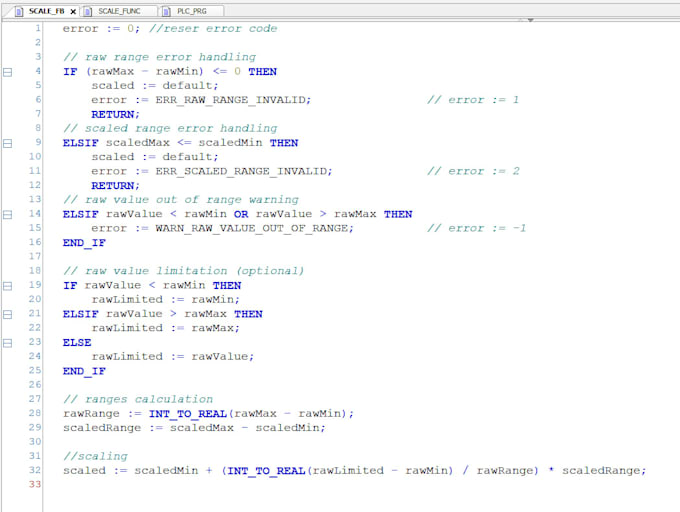The image size is (680, 512).
Task: Click the SCALE_FUNC tab document icon
Action: click(88, 12)
